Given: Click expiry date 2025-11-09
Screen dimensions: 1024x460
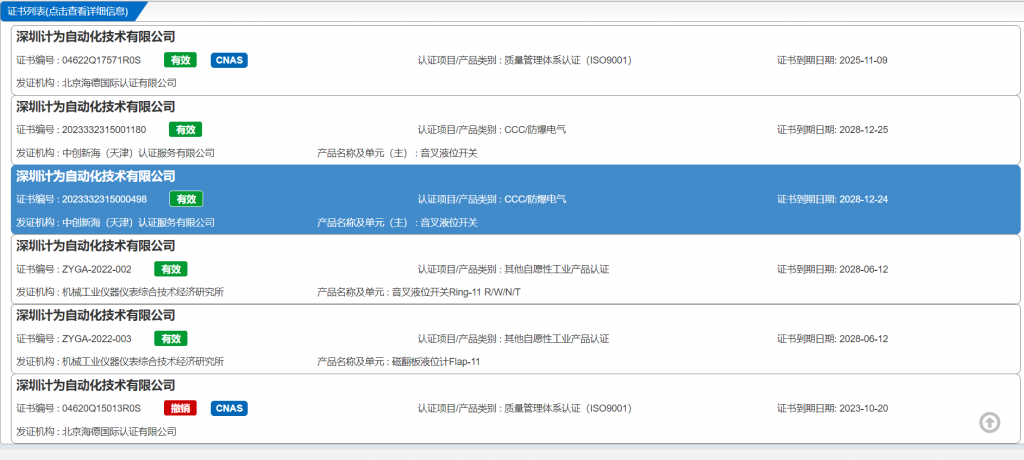Looking at the screenshot, I should coord(861,60).
